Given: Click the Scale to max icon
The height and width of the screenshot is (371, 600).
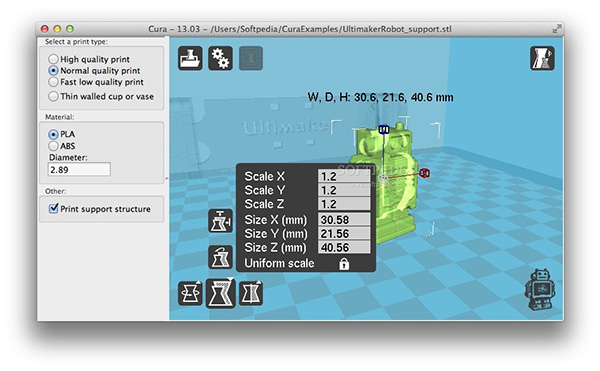Looking at the screenshot, I should [220, 221].
